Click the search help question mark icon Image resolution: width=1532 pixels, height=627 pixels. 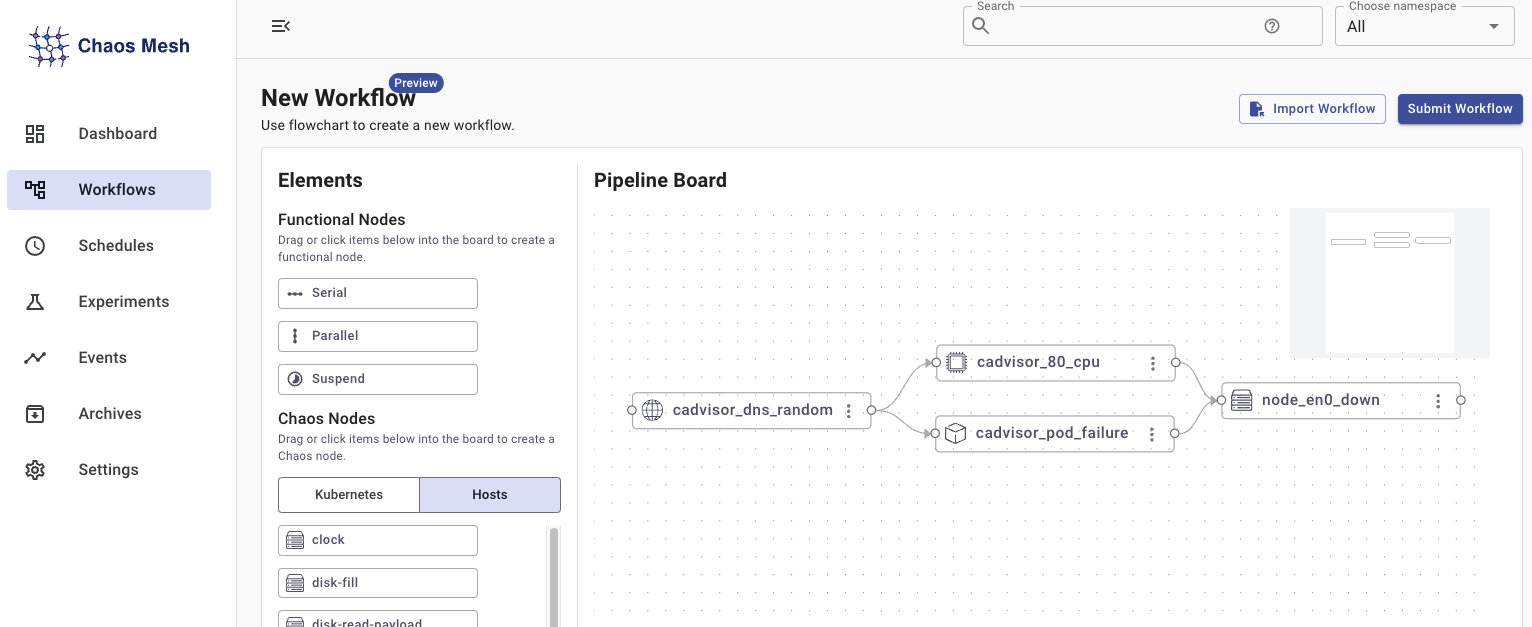coord(1271,27)
